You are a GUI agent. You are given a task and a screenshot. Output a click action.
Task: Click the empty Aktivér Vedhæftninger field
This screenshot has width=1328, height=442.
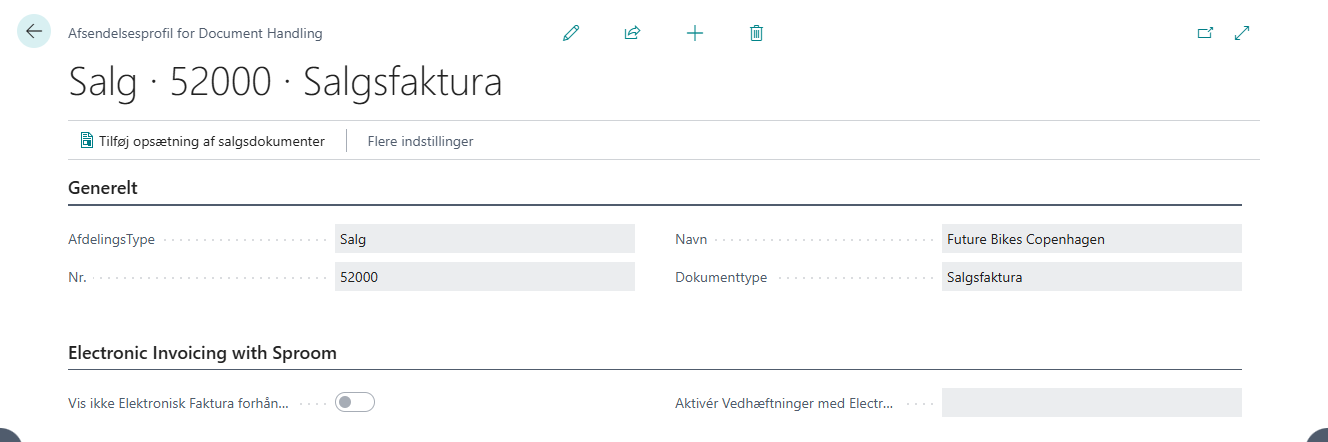(x=1092, y=402)
